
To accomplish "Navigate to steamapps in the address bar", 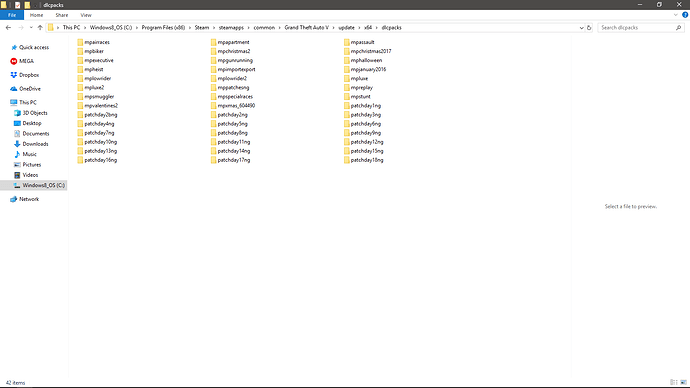I will [x=231, y=28].
